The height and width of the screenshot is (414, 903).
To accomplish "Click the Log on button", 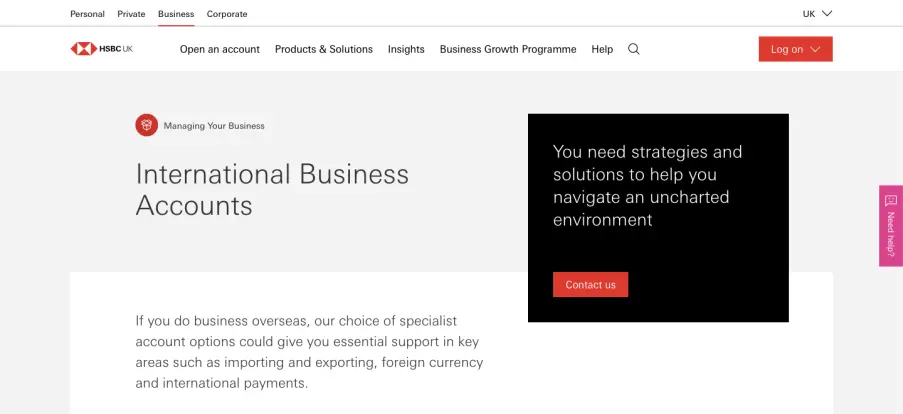I will tap(795, 49).
